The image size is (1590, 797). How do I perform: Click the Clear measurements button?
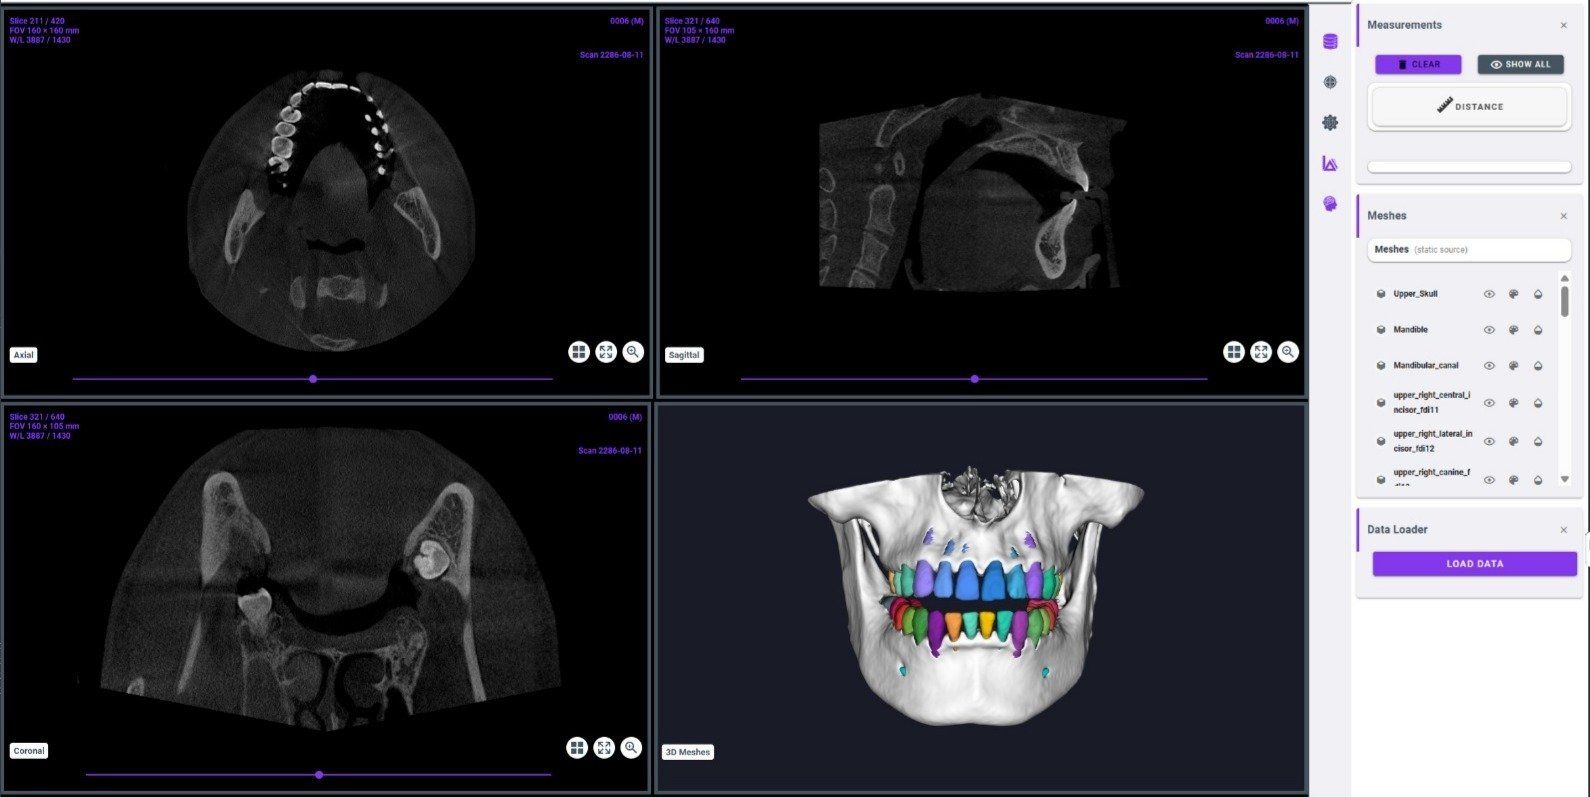[1418, 64]
